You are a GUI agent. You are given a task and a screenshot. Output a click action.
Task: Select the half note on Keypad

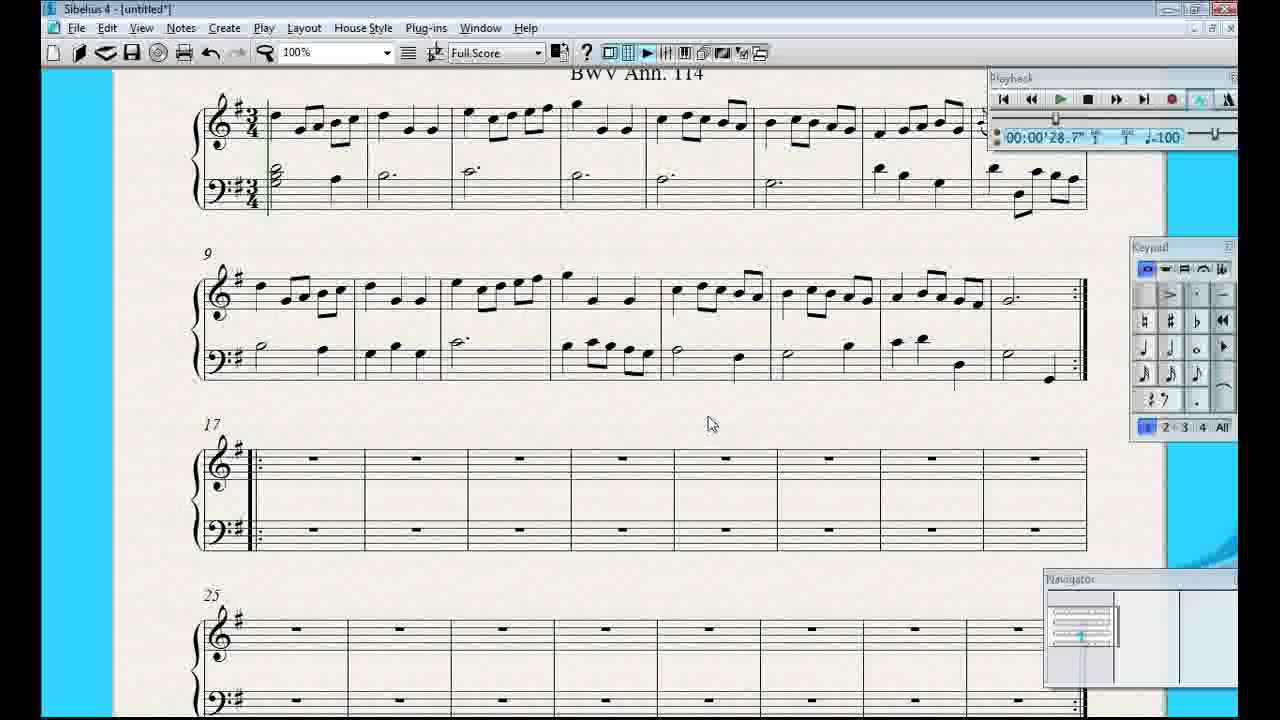[x=1171, y=348]
